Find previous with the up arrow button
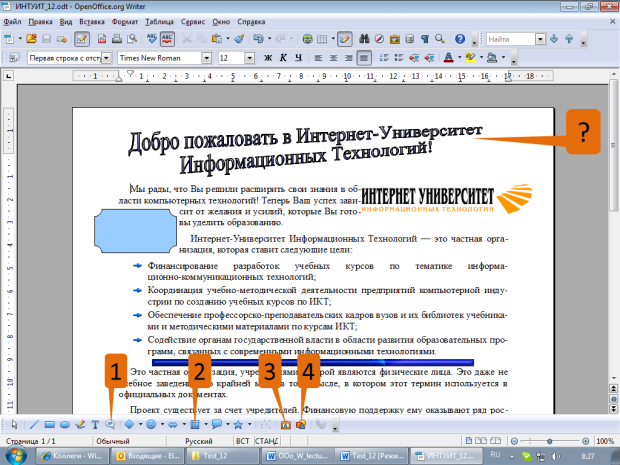620x465 pixels. click(569, 39)
